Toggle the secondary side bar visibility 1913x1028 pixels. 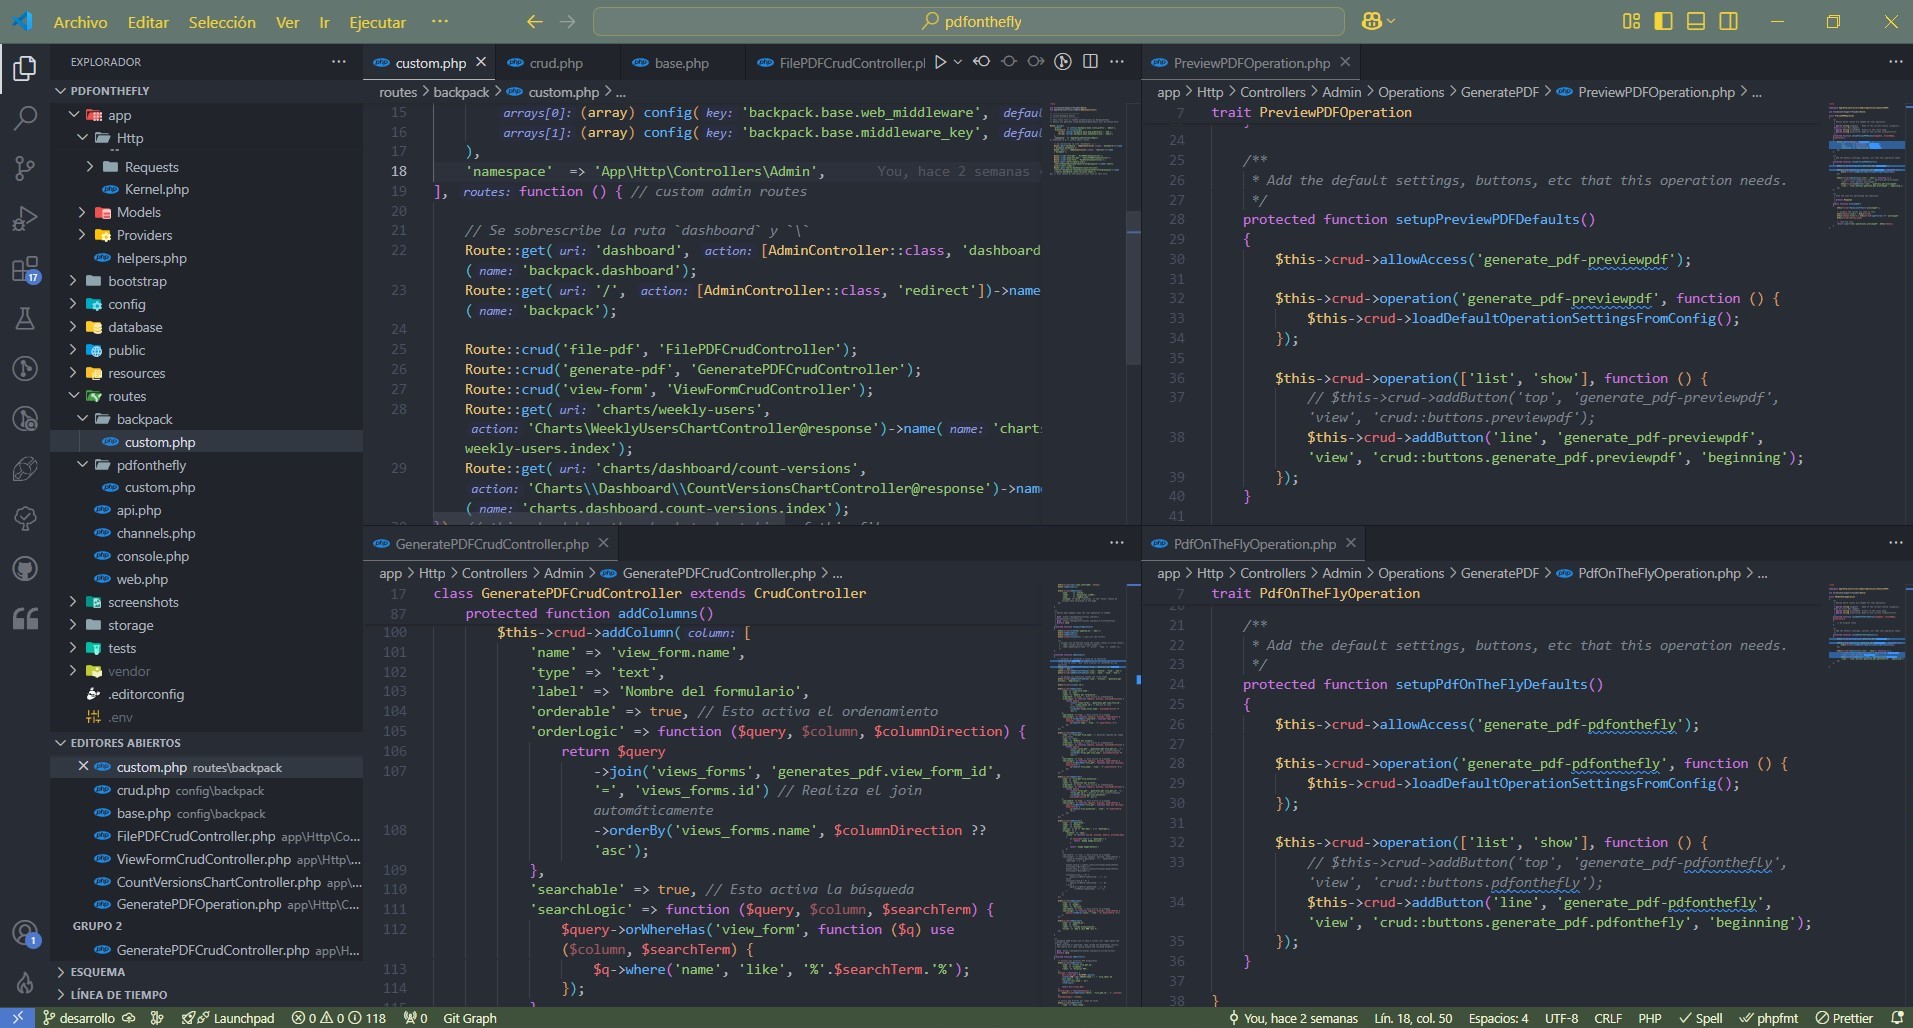pyautogui.click(x=1728, y=21)
